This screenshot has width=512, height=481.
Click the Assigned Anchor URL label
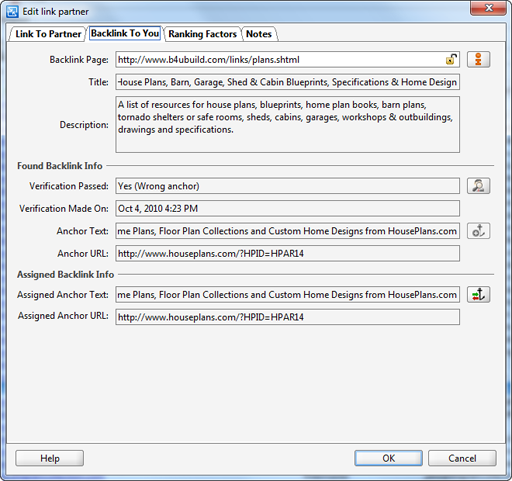click(63, 316)
